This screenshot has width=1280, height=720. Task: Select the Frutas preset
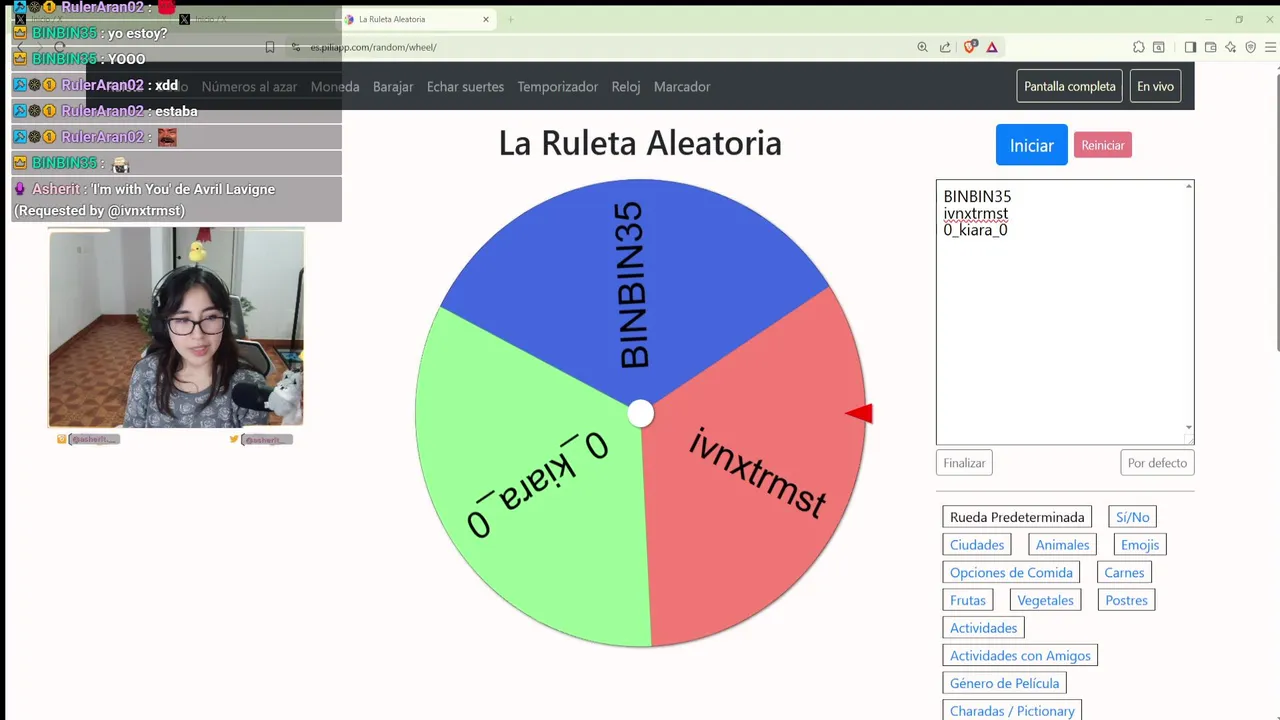pos(968,600)
